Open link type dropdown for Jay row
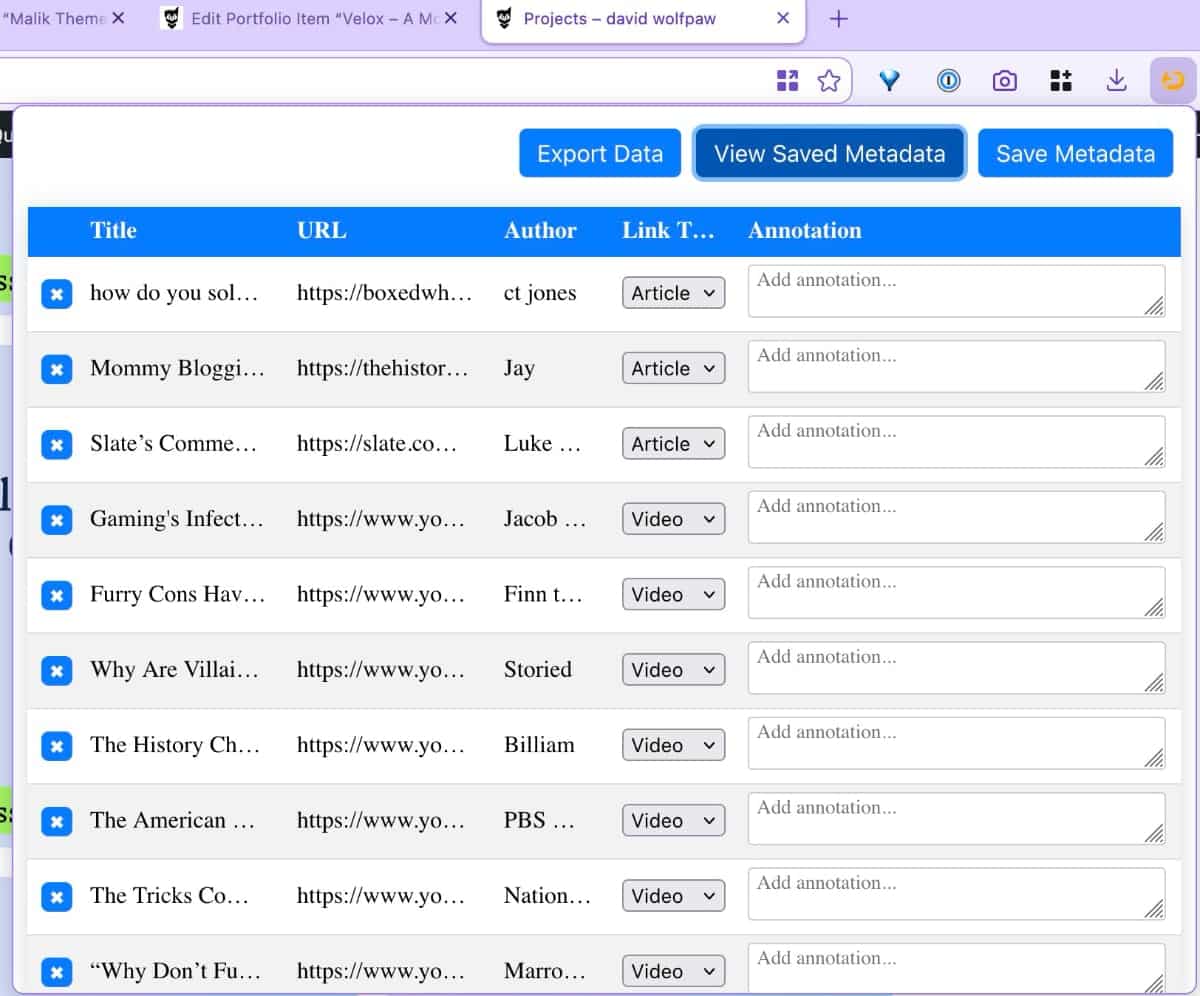The width and height of the screenshot is (1200, 996). [x=673, y=368]
